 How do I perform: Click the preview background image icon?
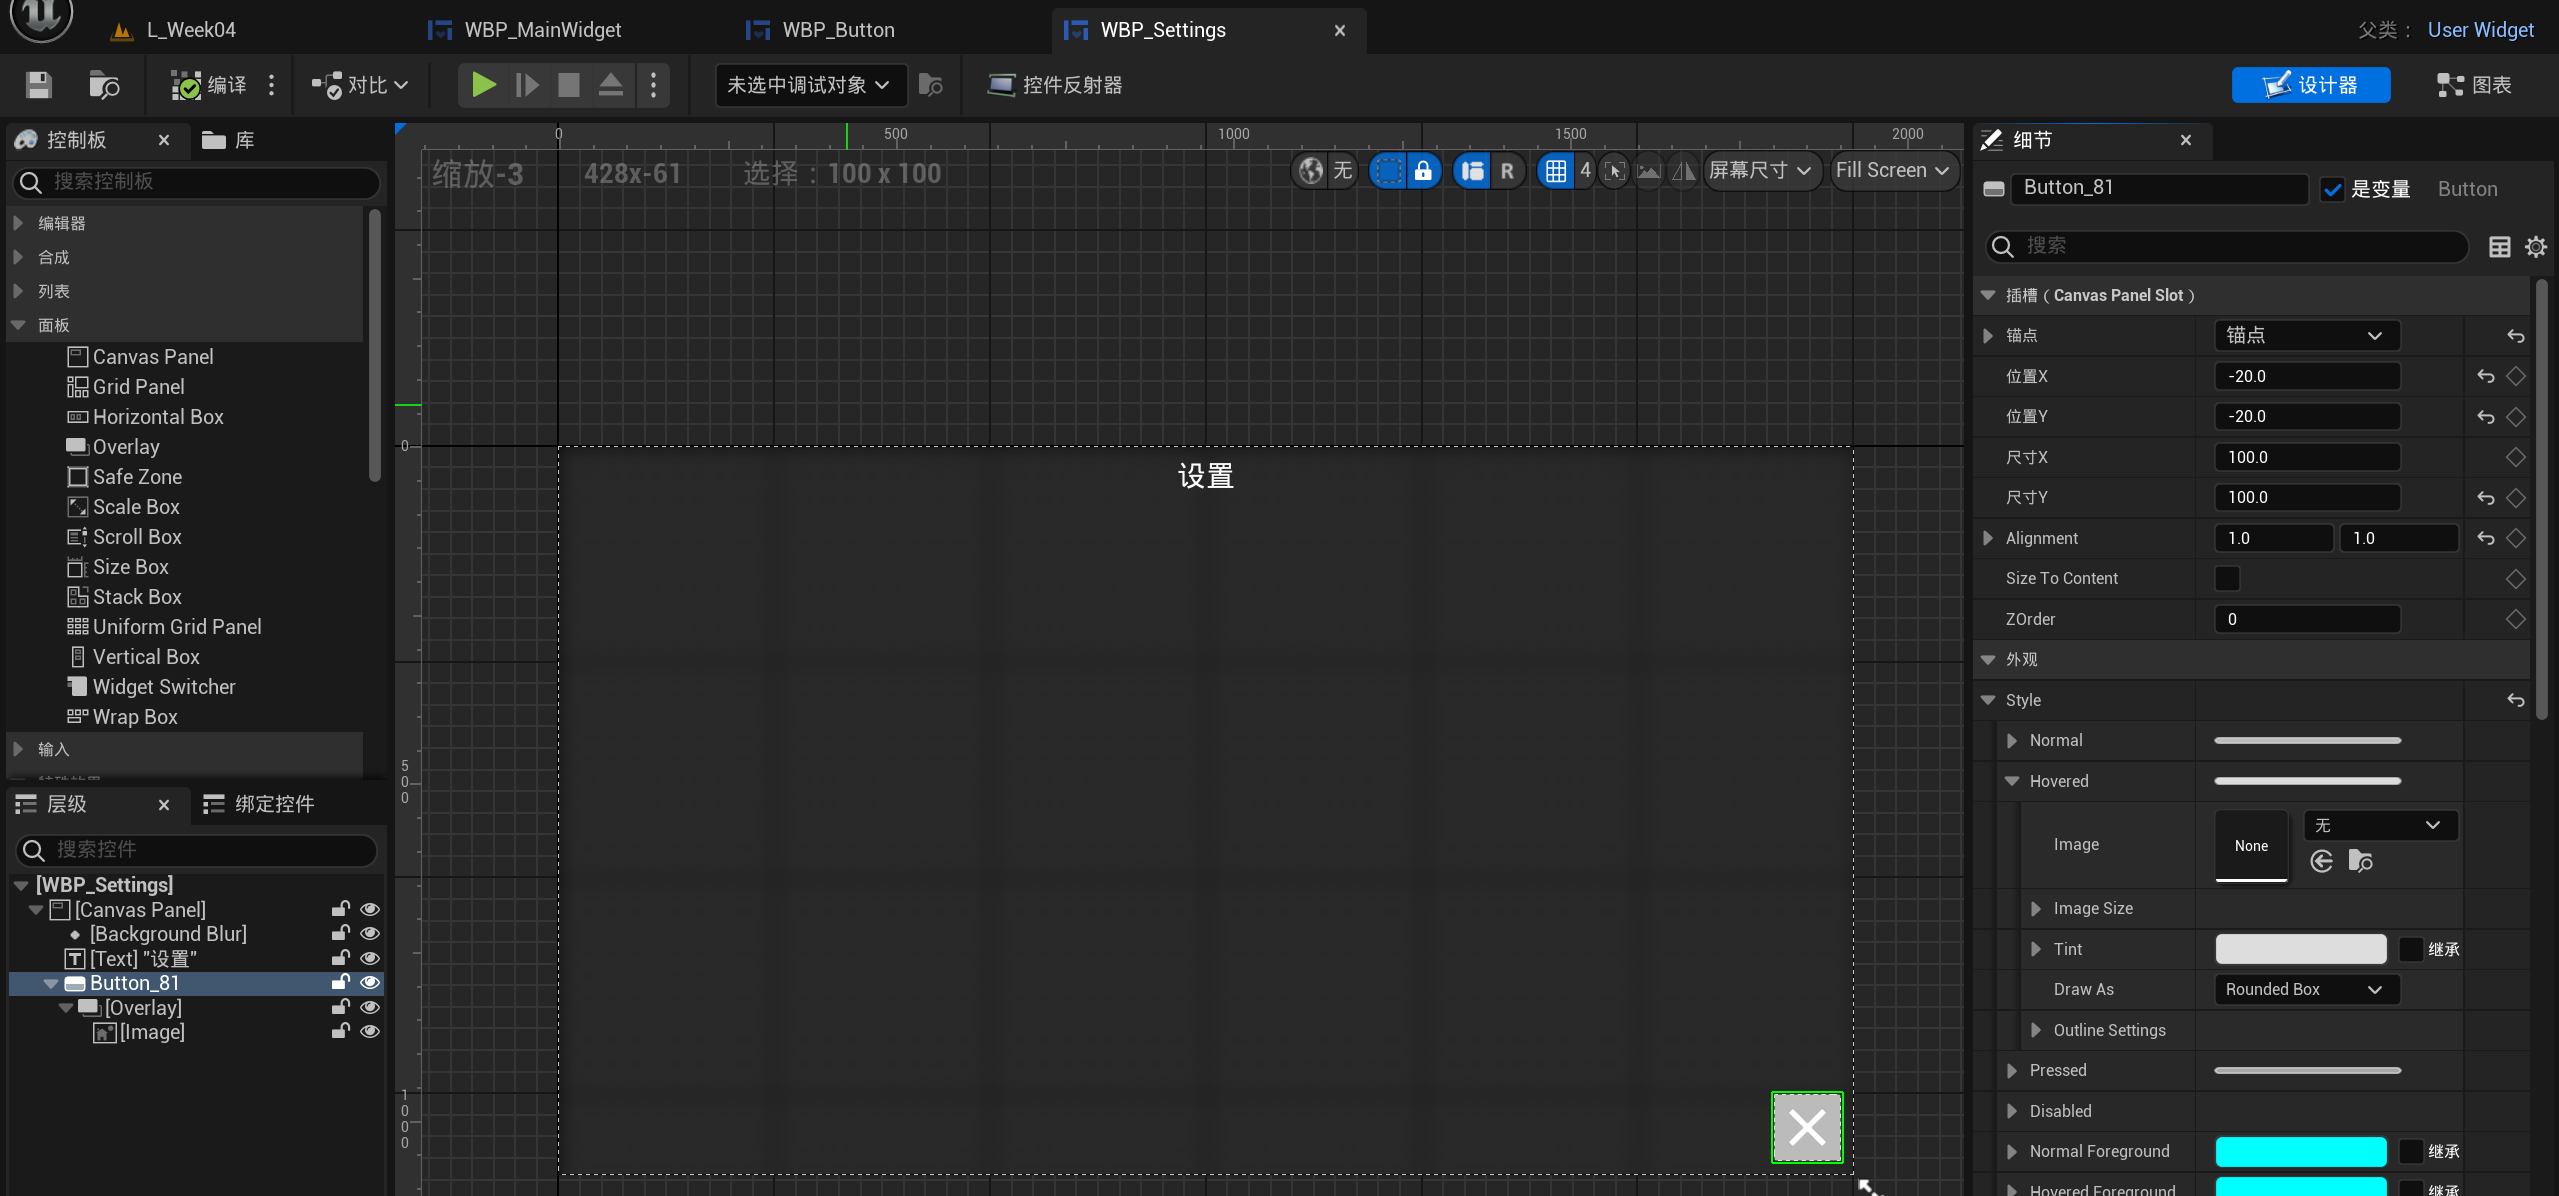tap(1649, 171)
